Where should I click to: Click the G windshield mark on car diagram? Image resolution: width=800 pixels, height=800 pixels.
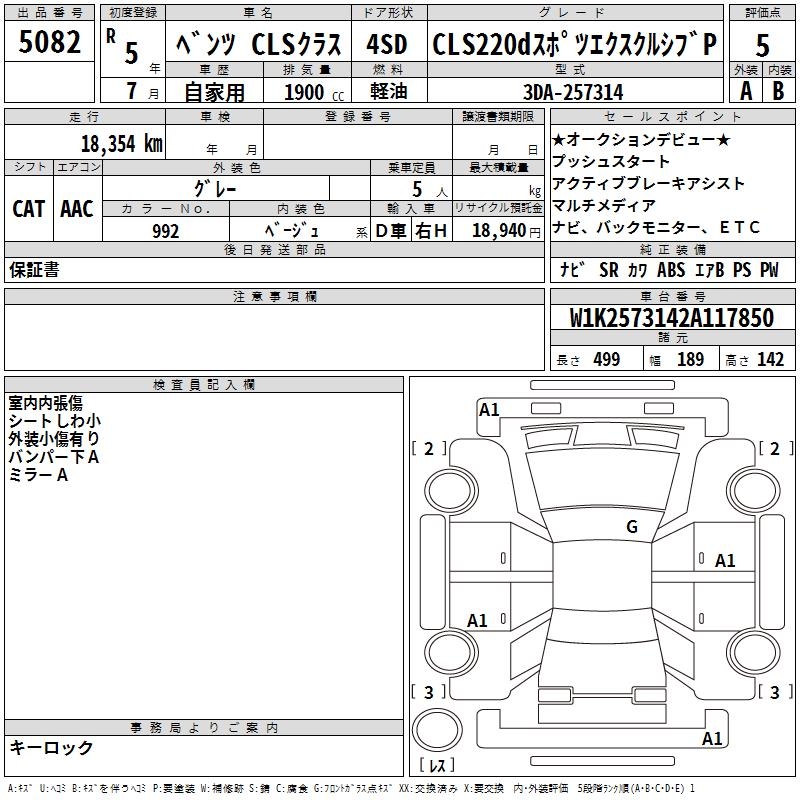click(631, 527)
